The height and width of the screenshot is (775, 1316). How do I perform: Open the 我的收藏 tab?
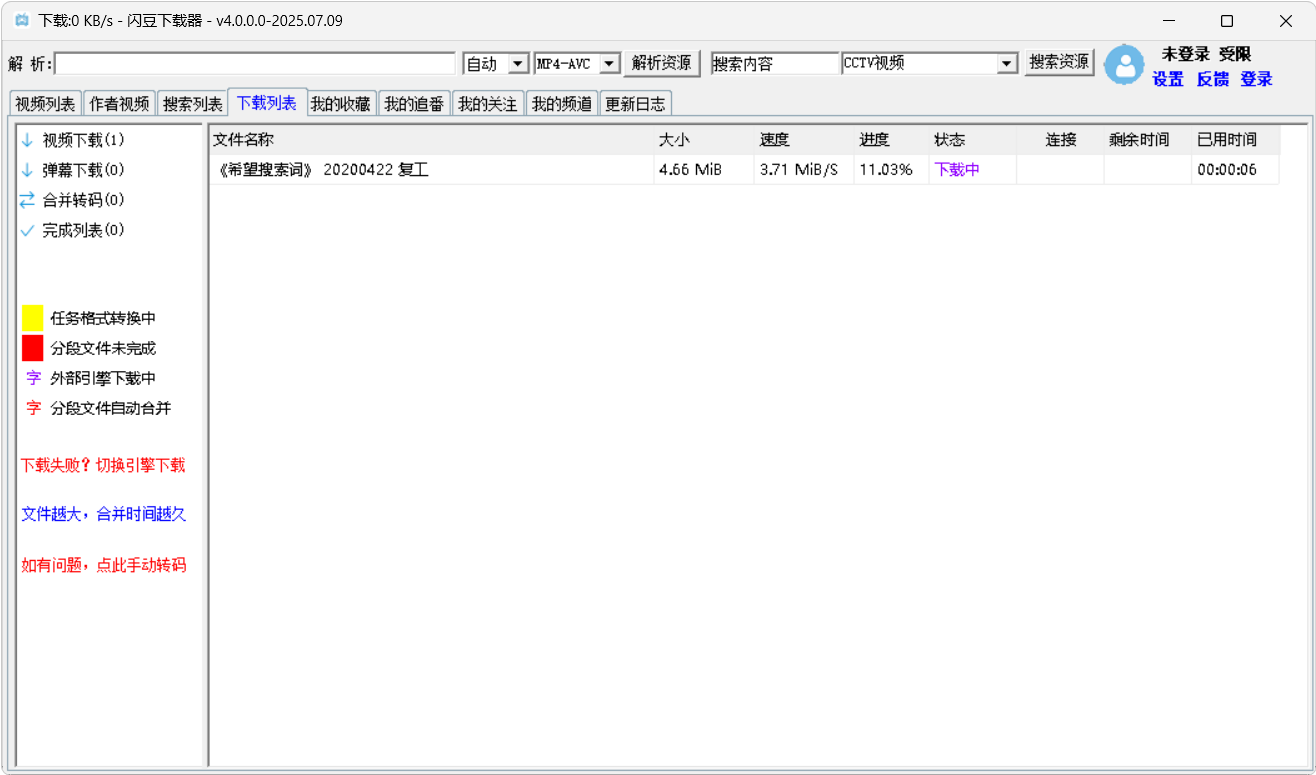coord(340,104)
